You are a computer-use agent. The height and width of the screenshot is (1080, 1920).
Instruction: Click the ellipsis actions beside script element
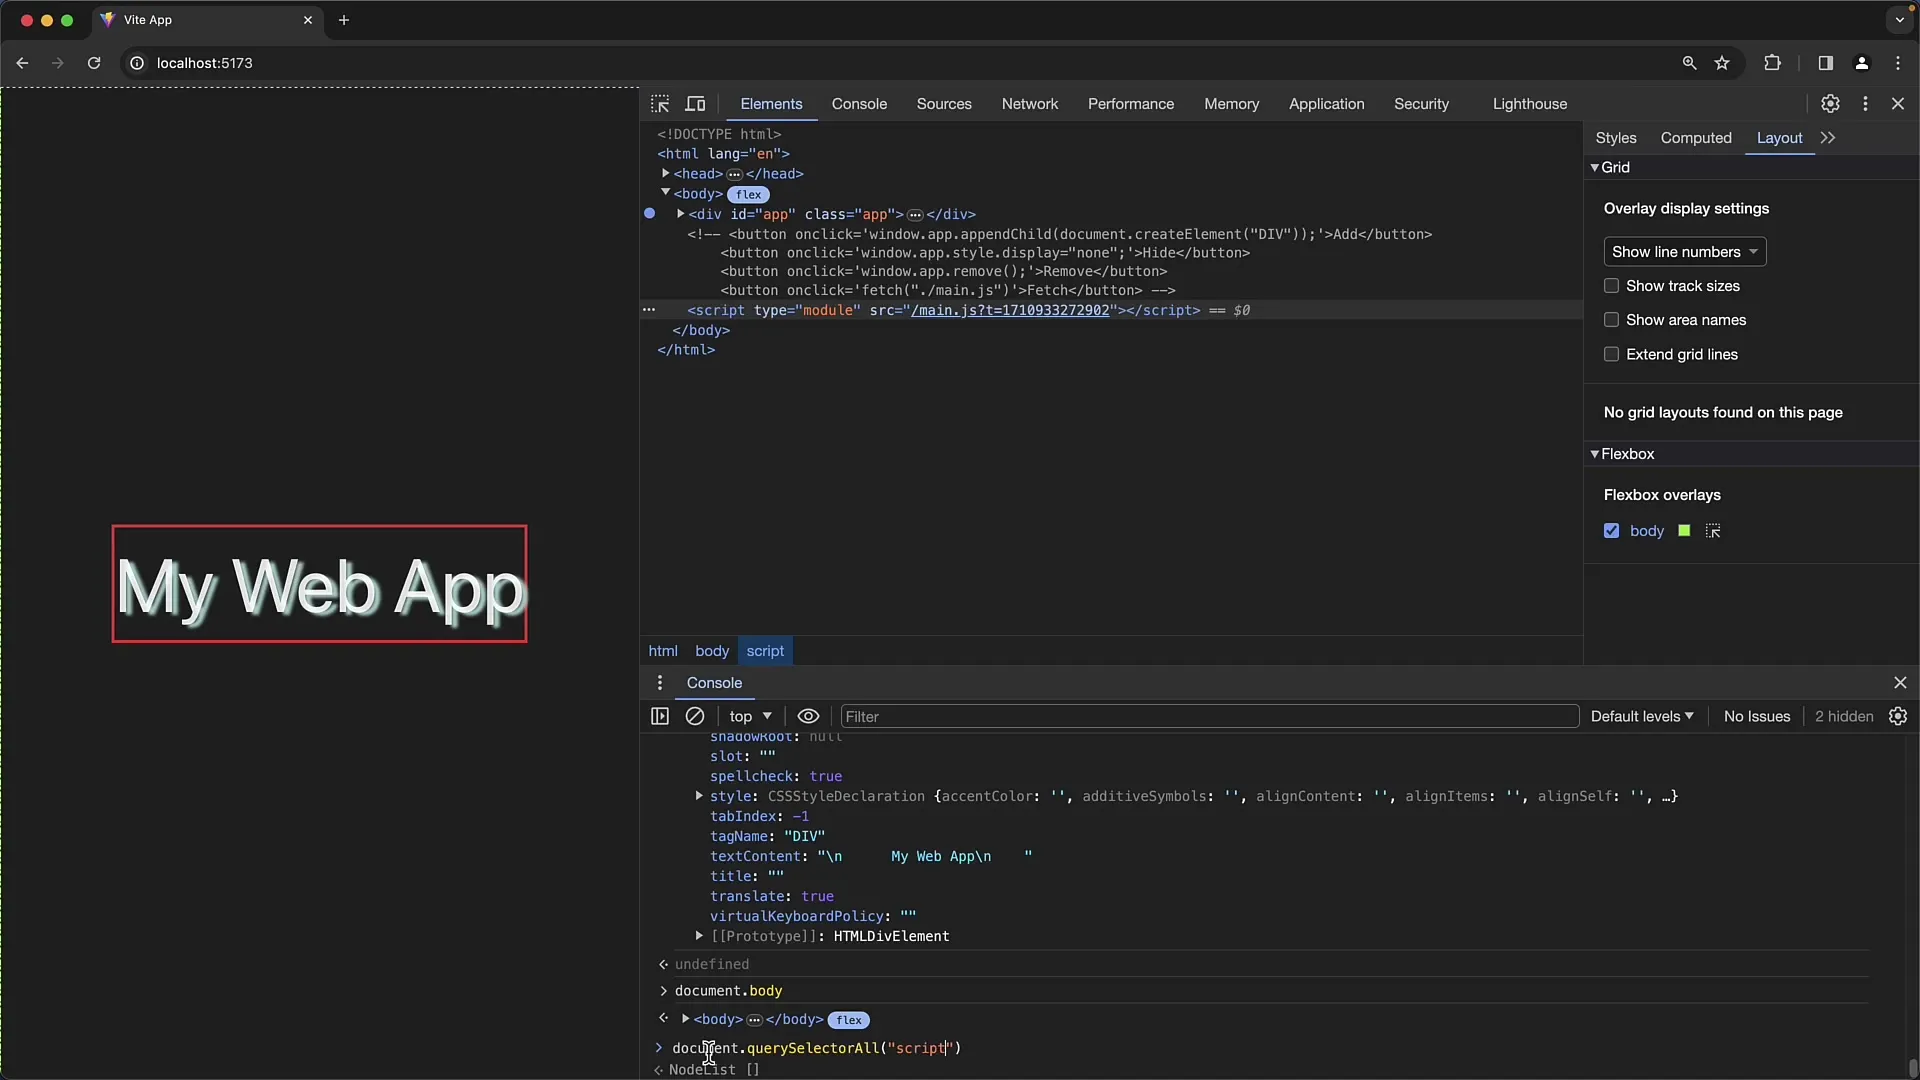coord(649,311)
